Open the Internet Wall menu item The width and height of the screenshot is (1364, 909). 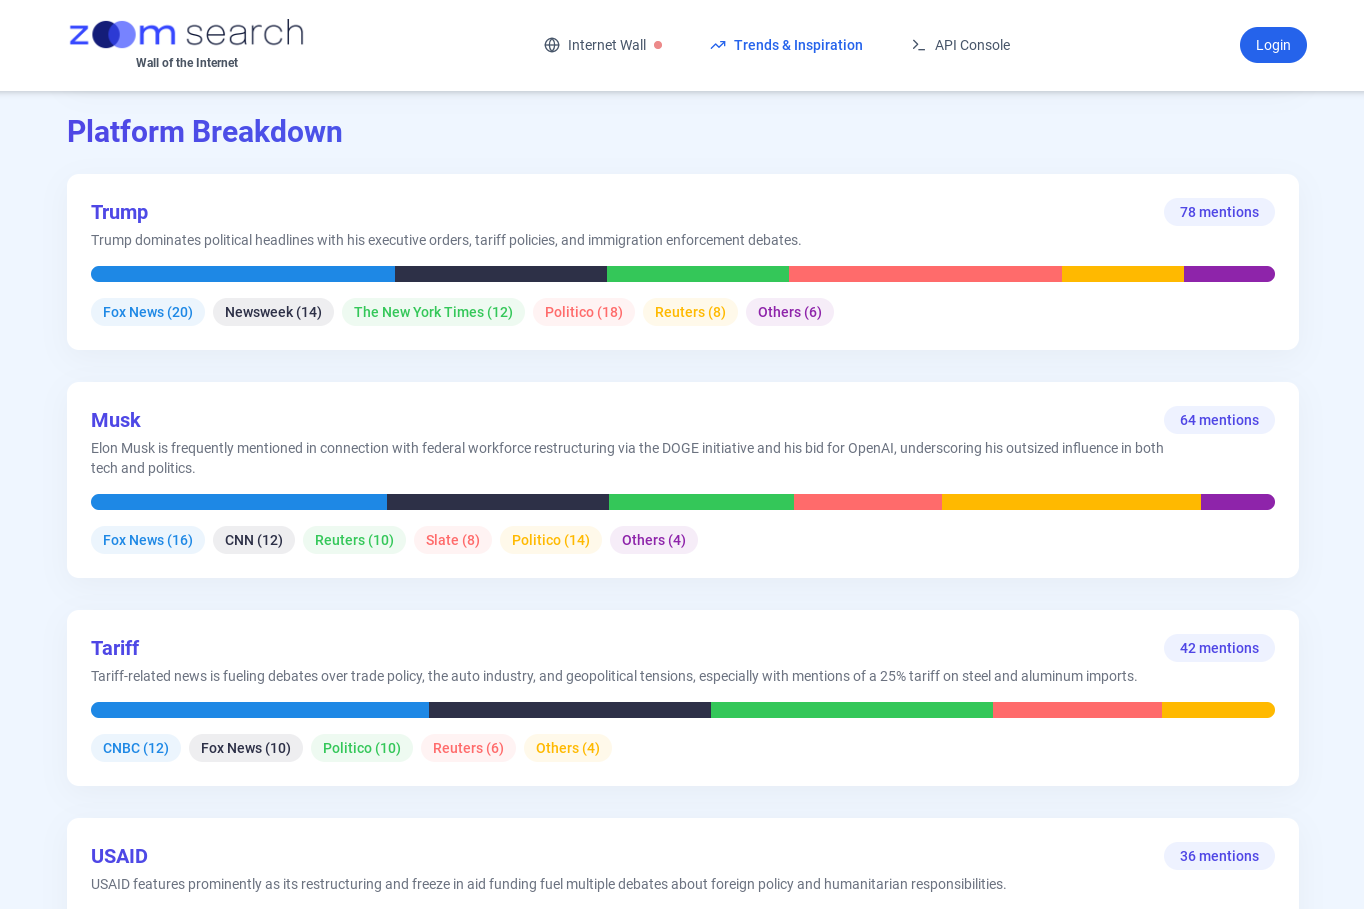click(x=603, y=45)
